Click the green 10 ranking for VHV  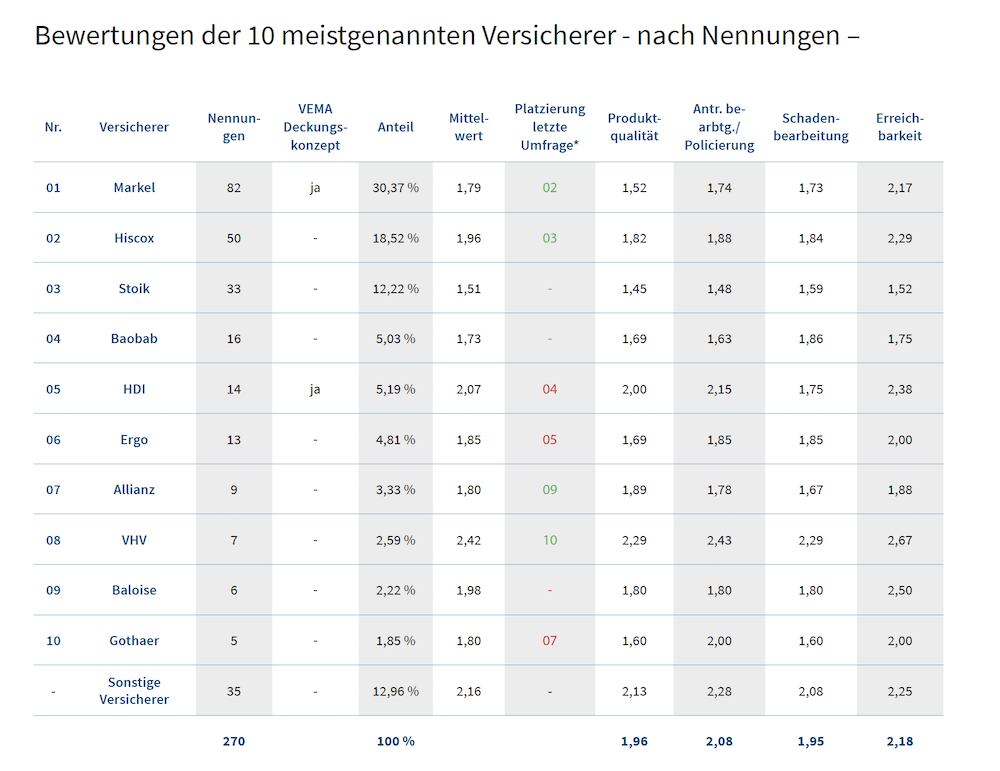pyautogui.click(x=549, y=540)
